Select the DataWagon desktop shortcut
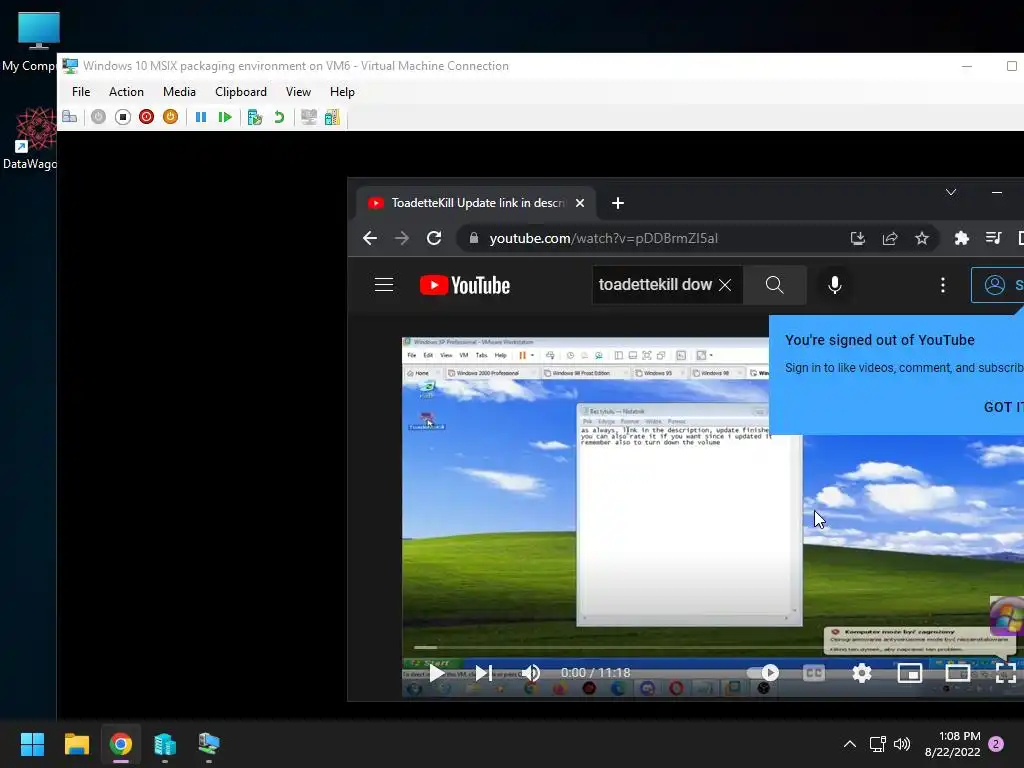This screenshot has height=768, width=1024. 30,139
